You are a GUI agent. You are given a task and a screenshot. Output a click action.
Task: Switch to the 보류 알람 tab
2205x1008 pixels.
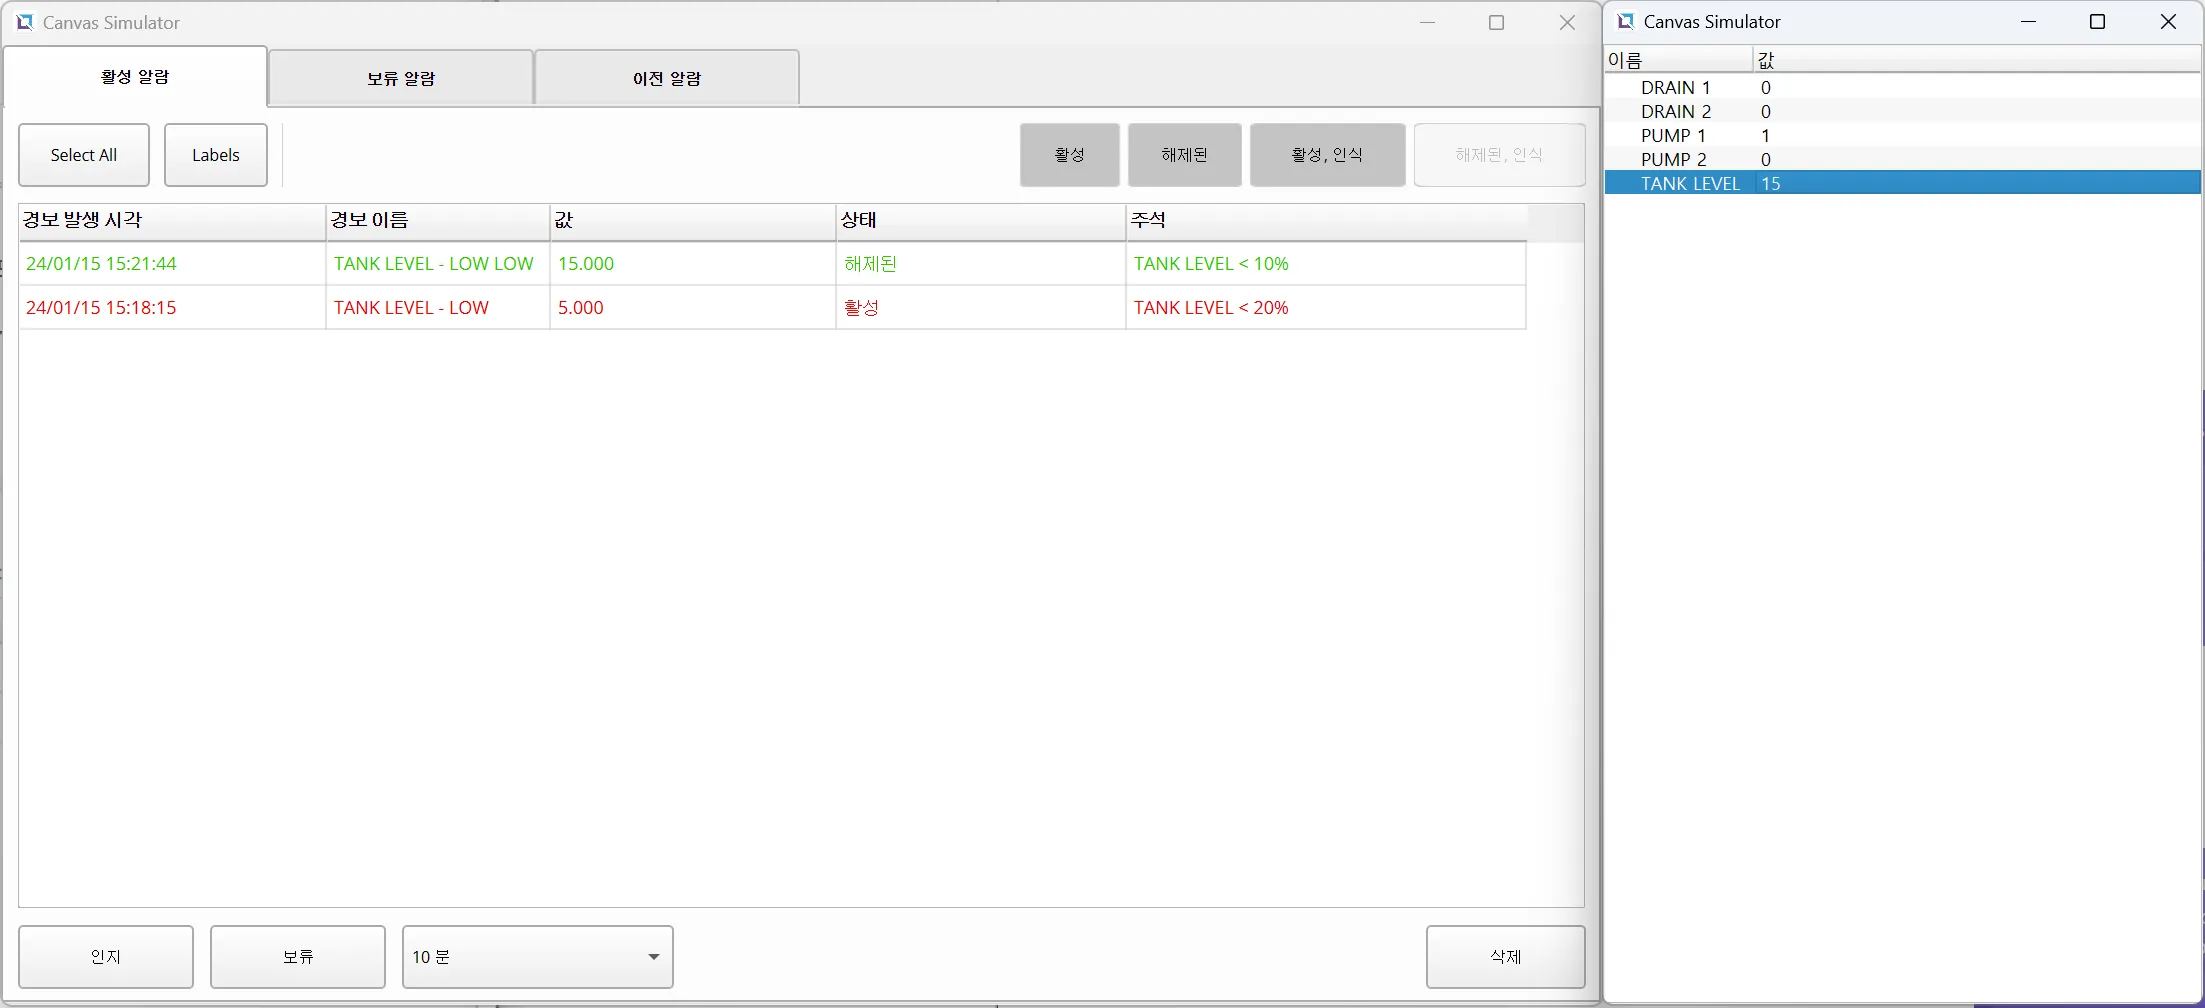point(400,78)
